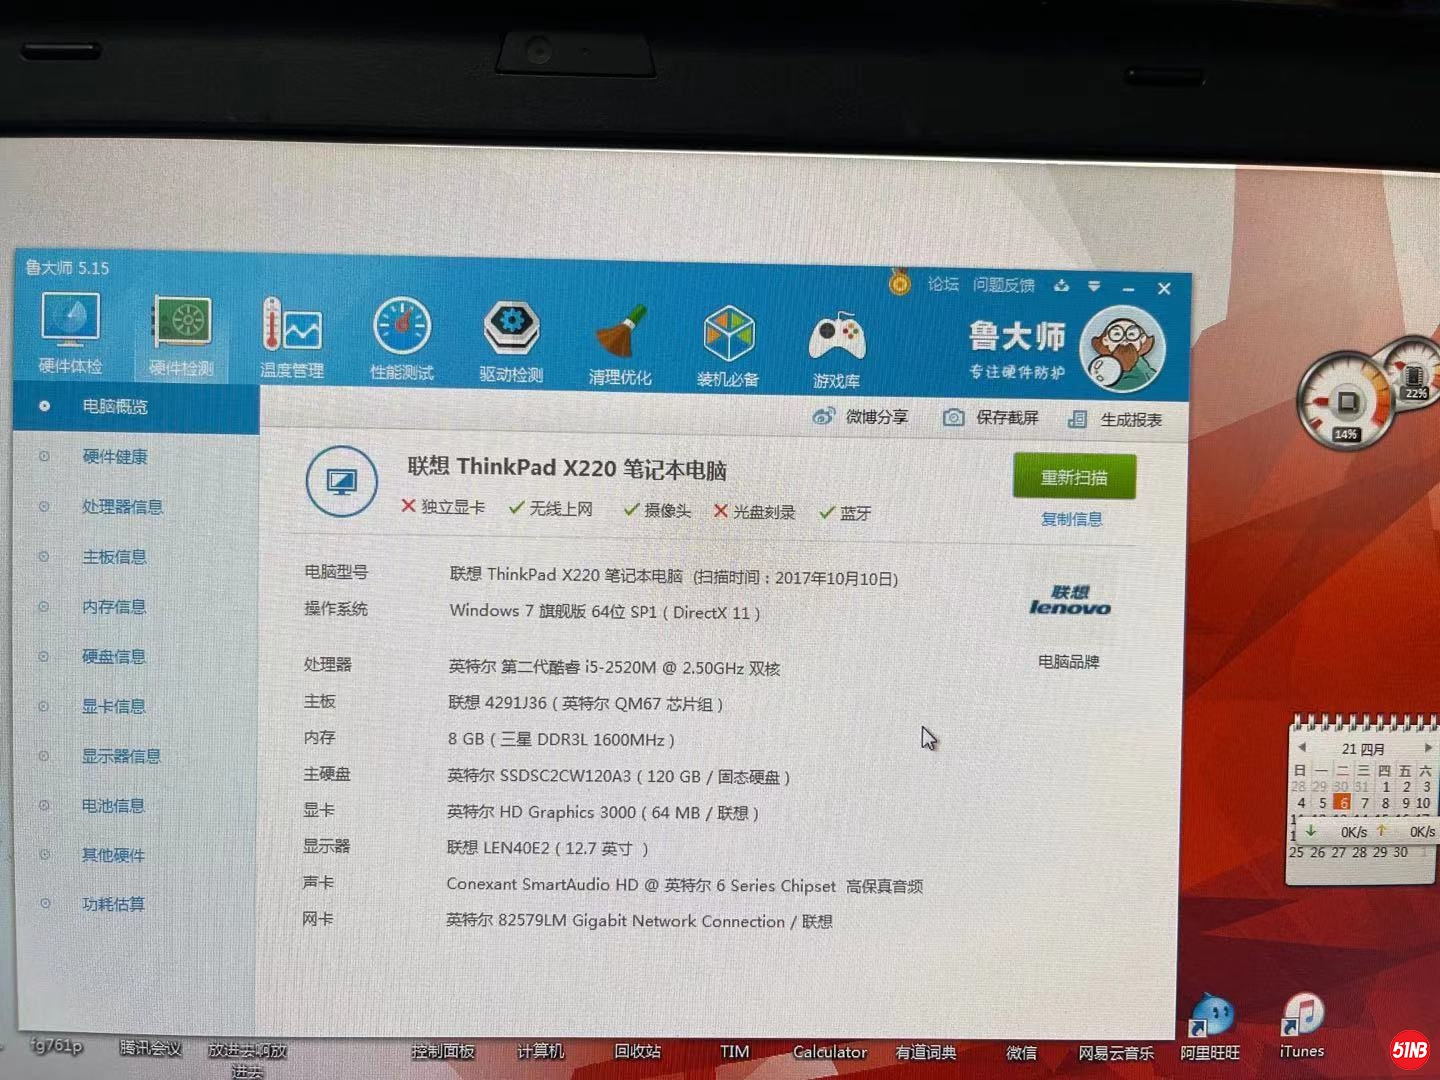Select 功耗估算 sidebar item

113,904
